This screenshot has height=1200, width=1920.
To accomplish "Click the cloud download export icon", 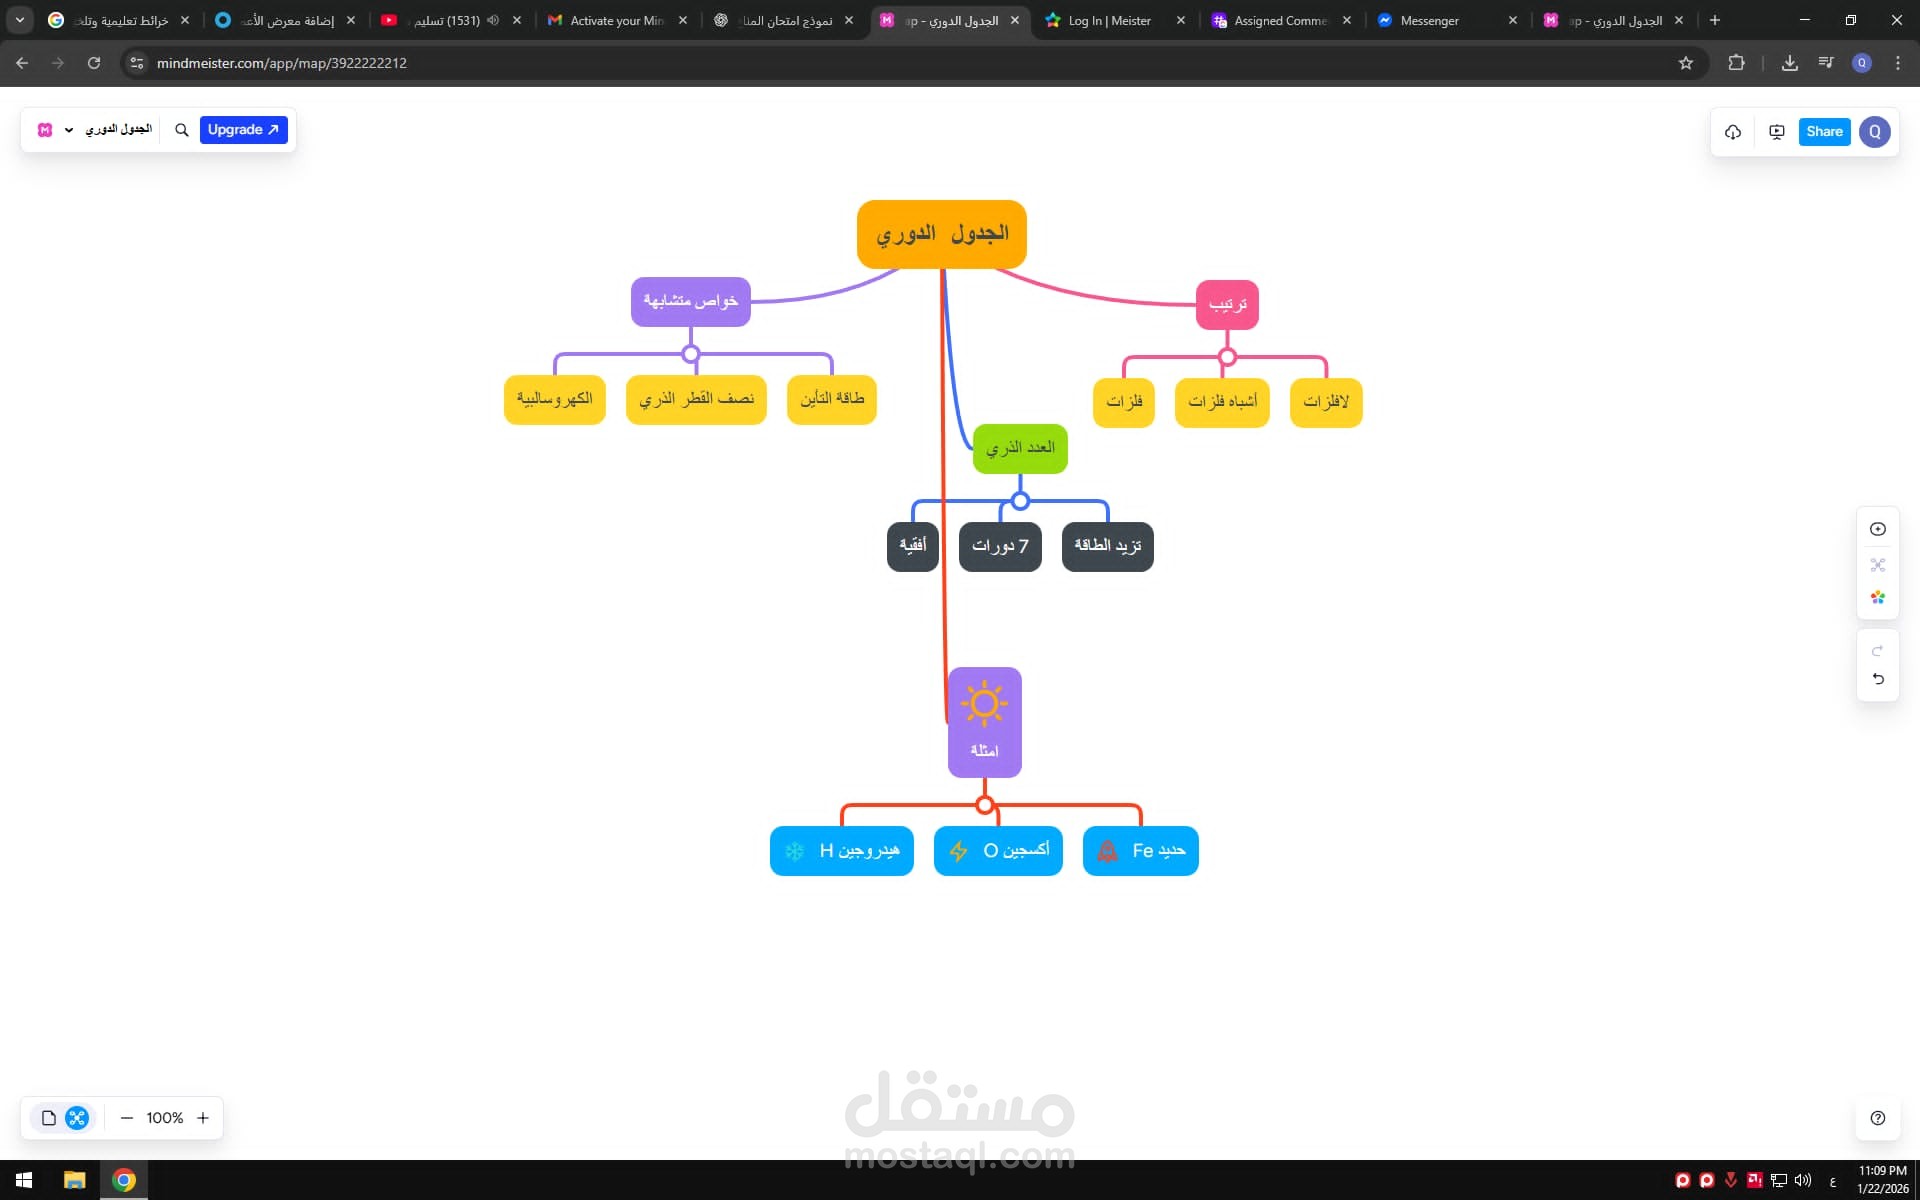I will click(x=1733, y=132).
